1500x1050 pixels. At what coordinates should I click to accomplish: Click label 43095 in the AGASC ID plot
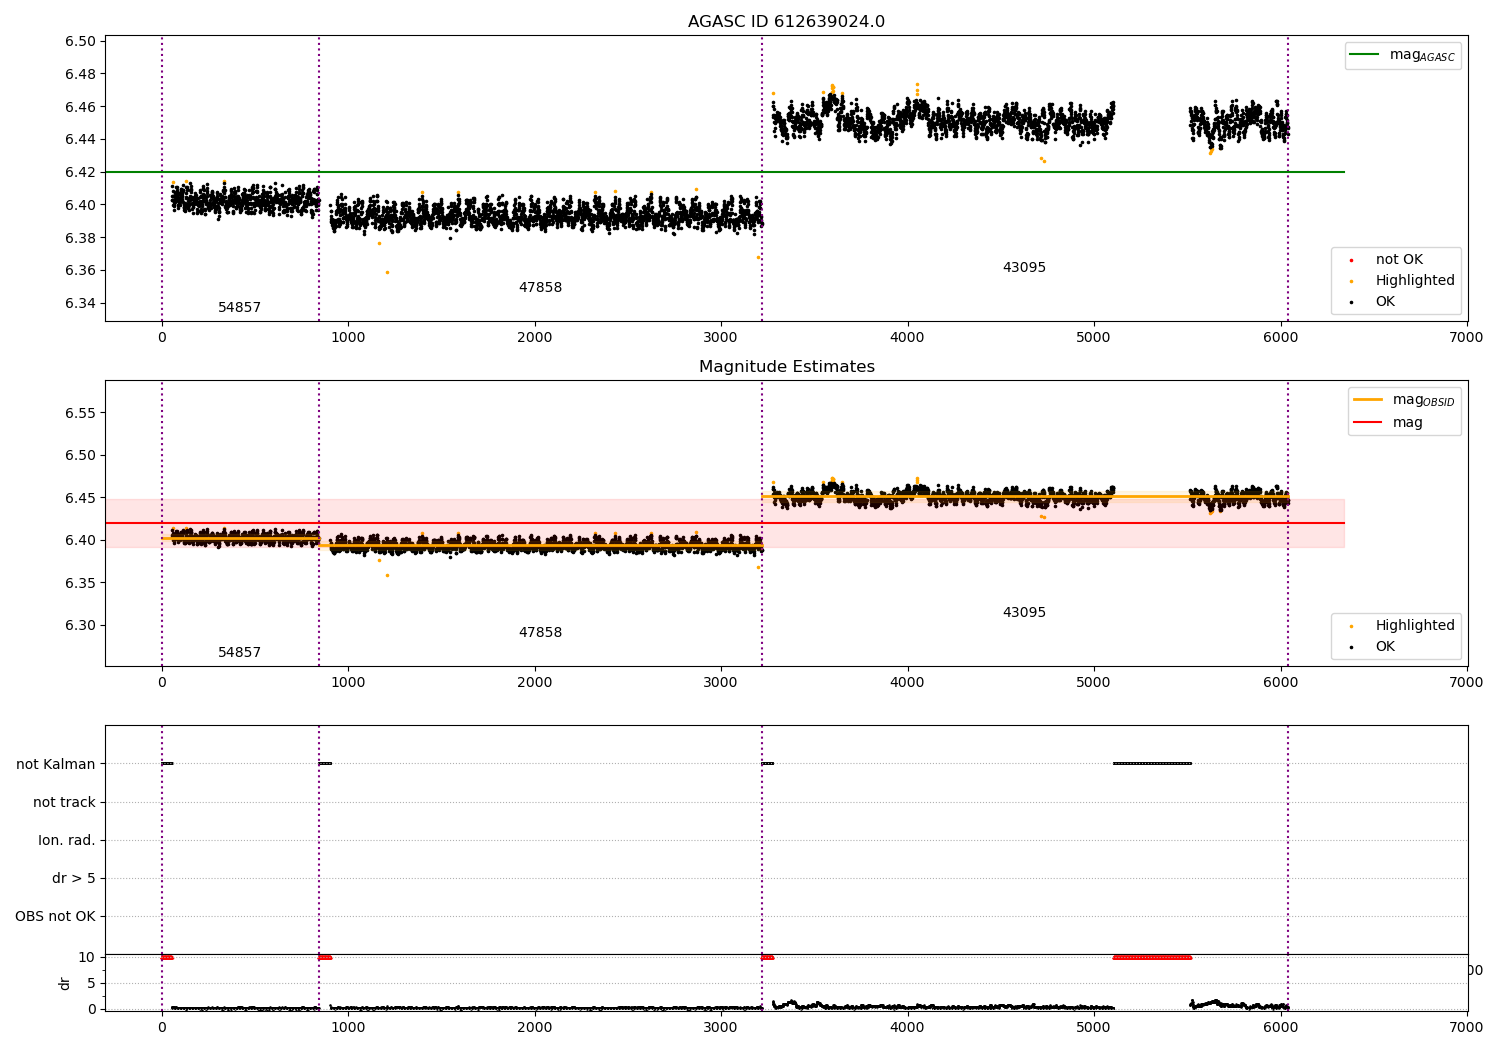click(x=1024, y=268)
